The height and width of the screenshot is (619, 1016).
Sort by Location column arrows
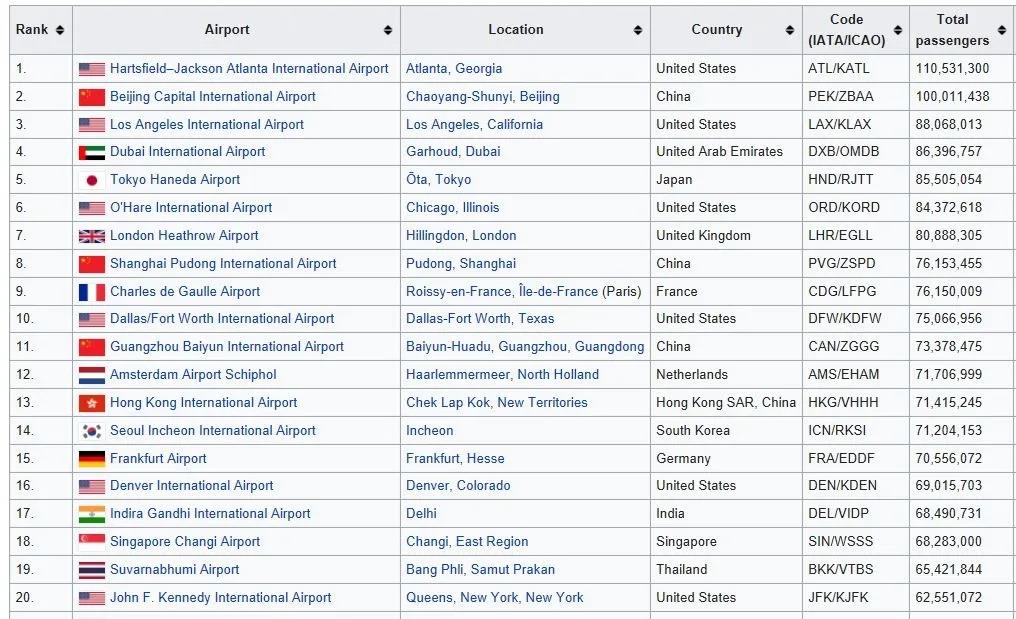tap(638, 30)
